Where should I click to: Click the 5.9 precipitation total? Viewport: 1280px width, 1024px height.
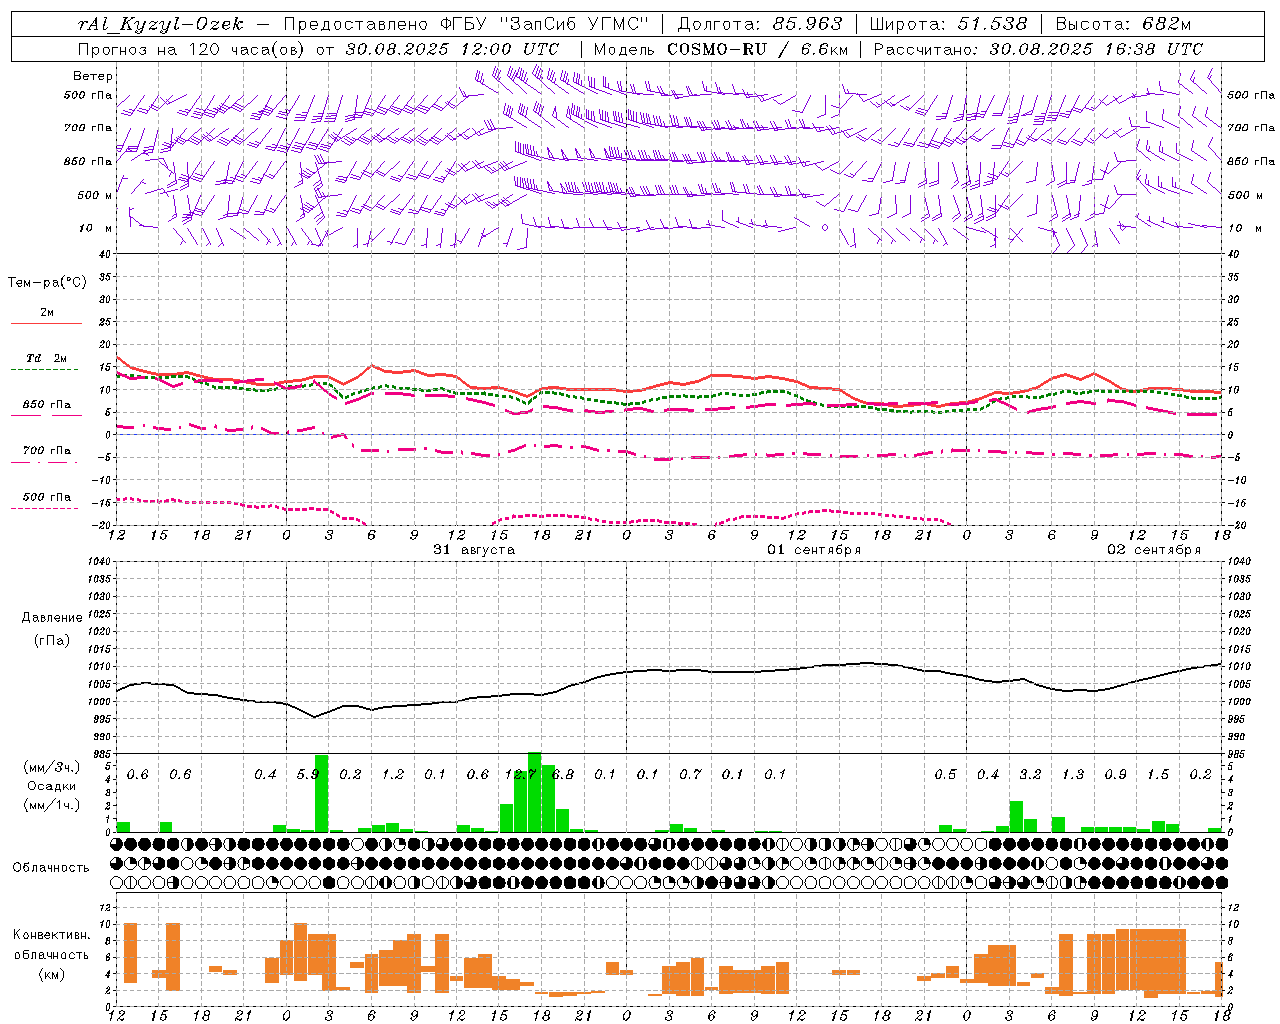tap(308, 774)
